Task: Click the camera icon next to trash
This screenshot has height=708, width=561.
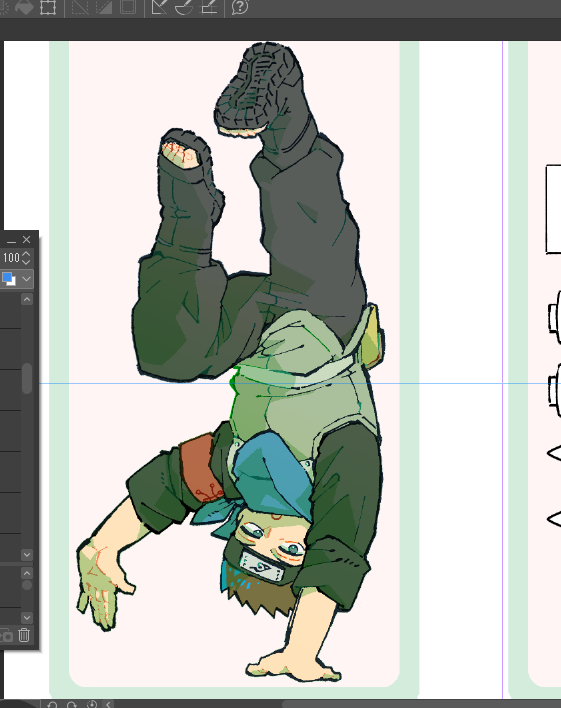Action: tap(6, 636)
